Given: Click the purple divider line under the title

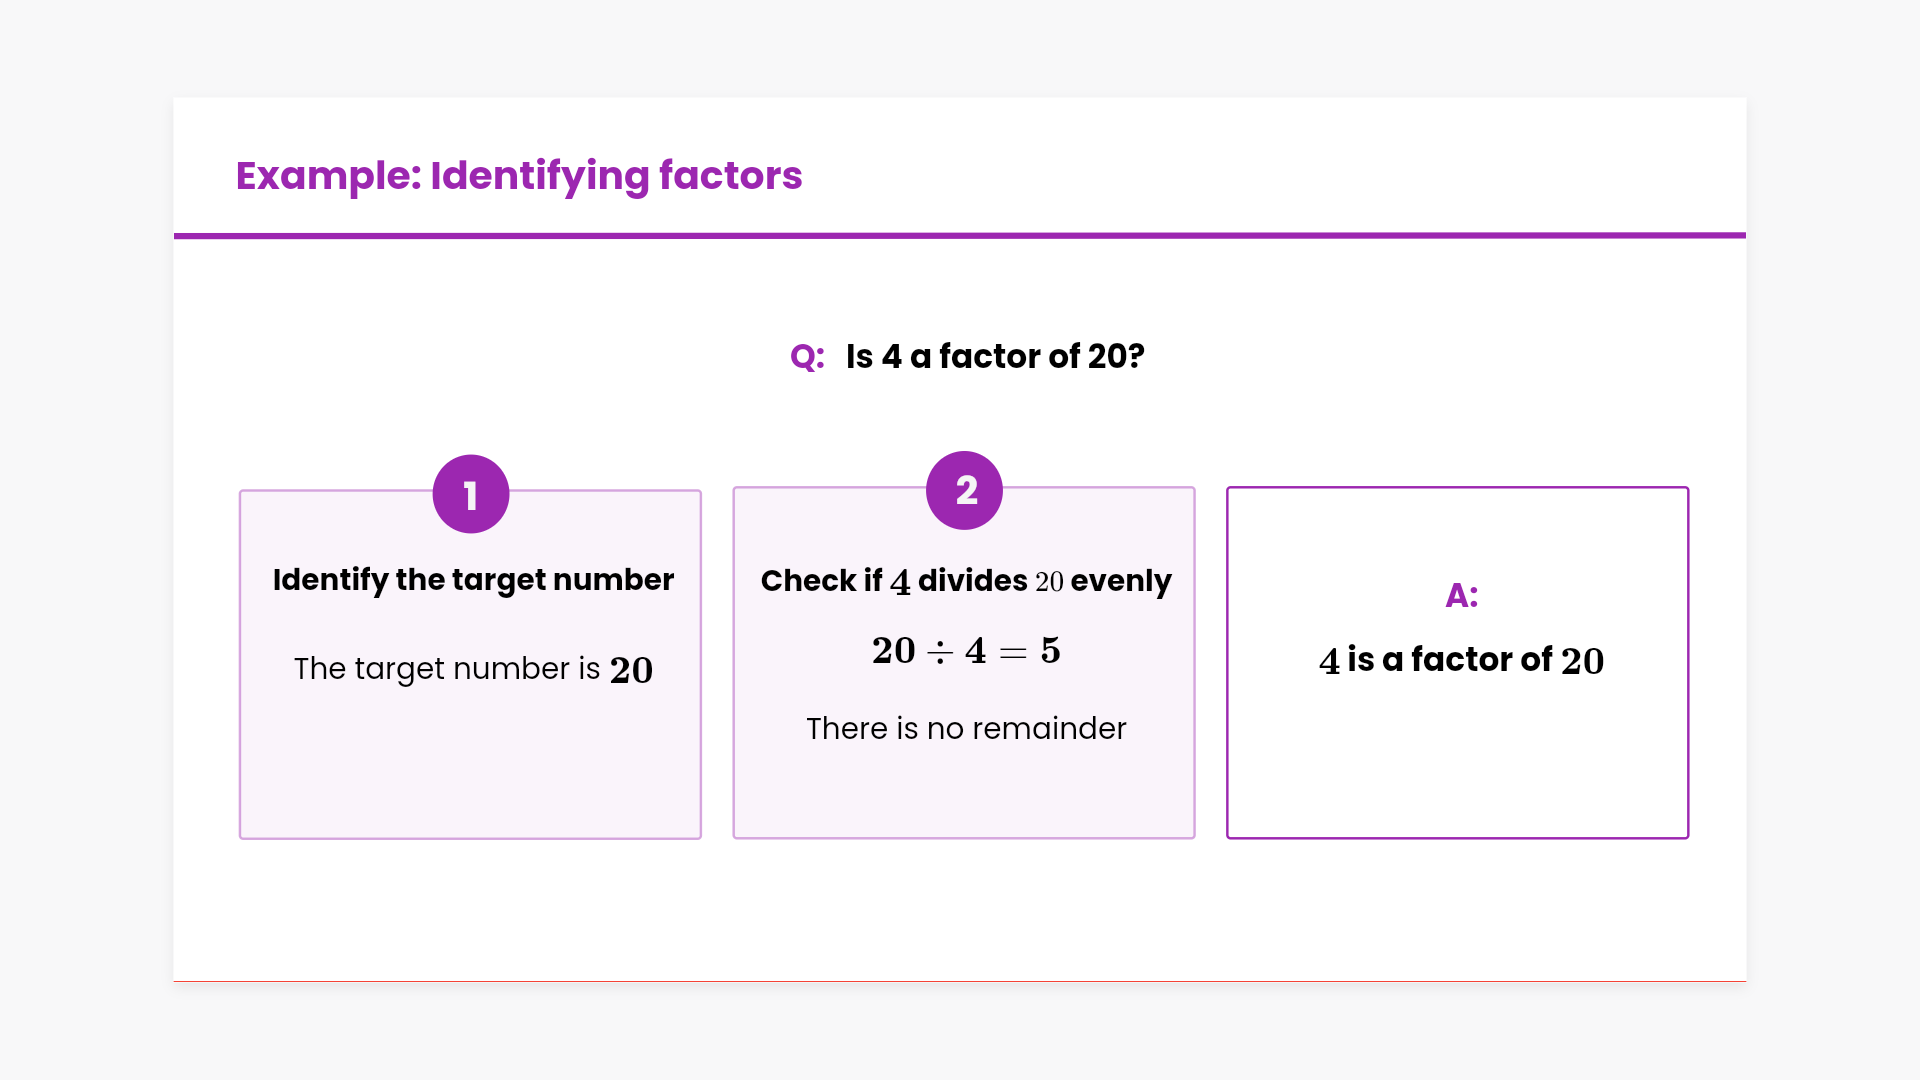Looking at the screenshot, I should click(x=960, y=236).
